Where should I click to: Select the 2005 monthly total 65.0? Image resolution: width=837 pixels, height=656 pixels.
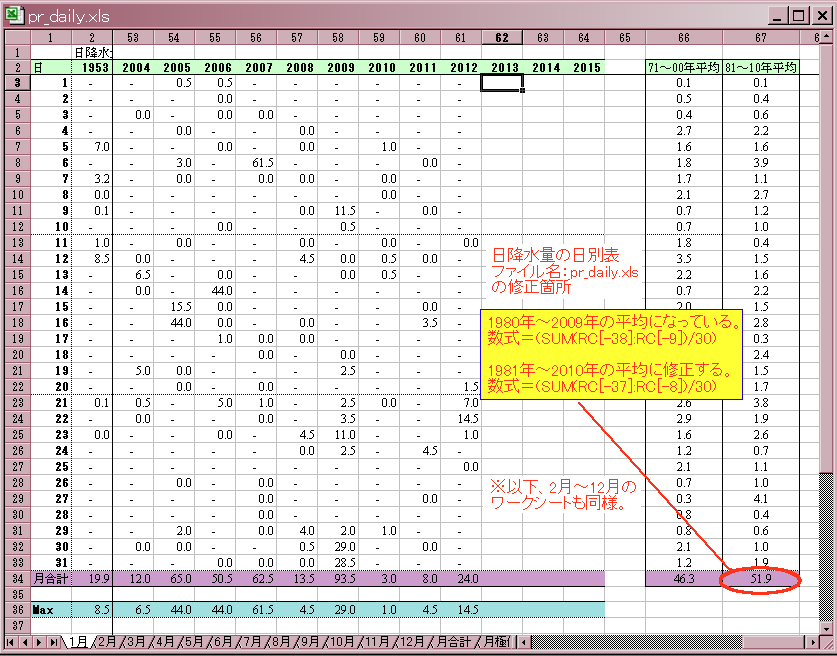point(174,579)
